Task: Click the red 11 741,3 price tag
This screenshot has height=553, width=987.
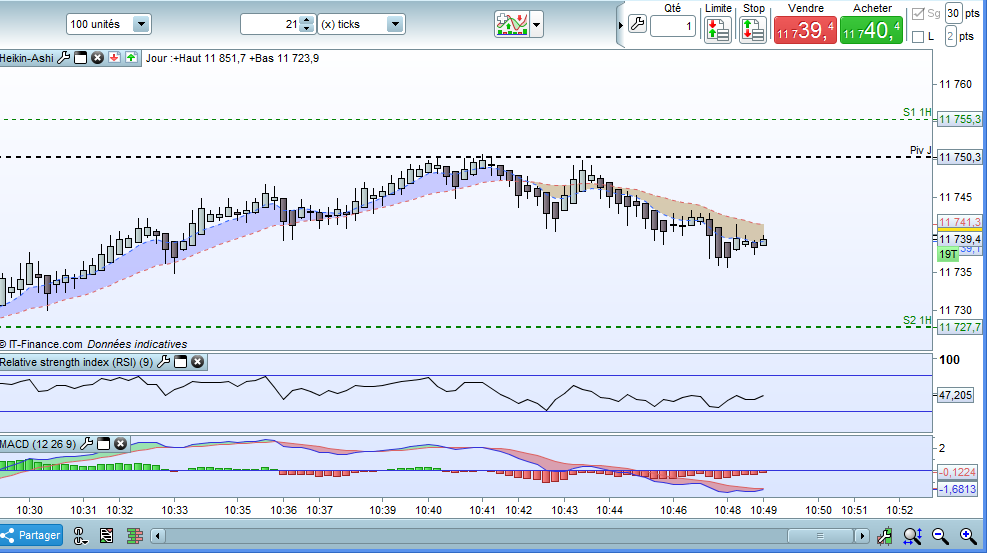Action: coord(959,222)
